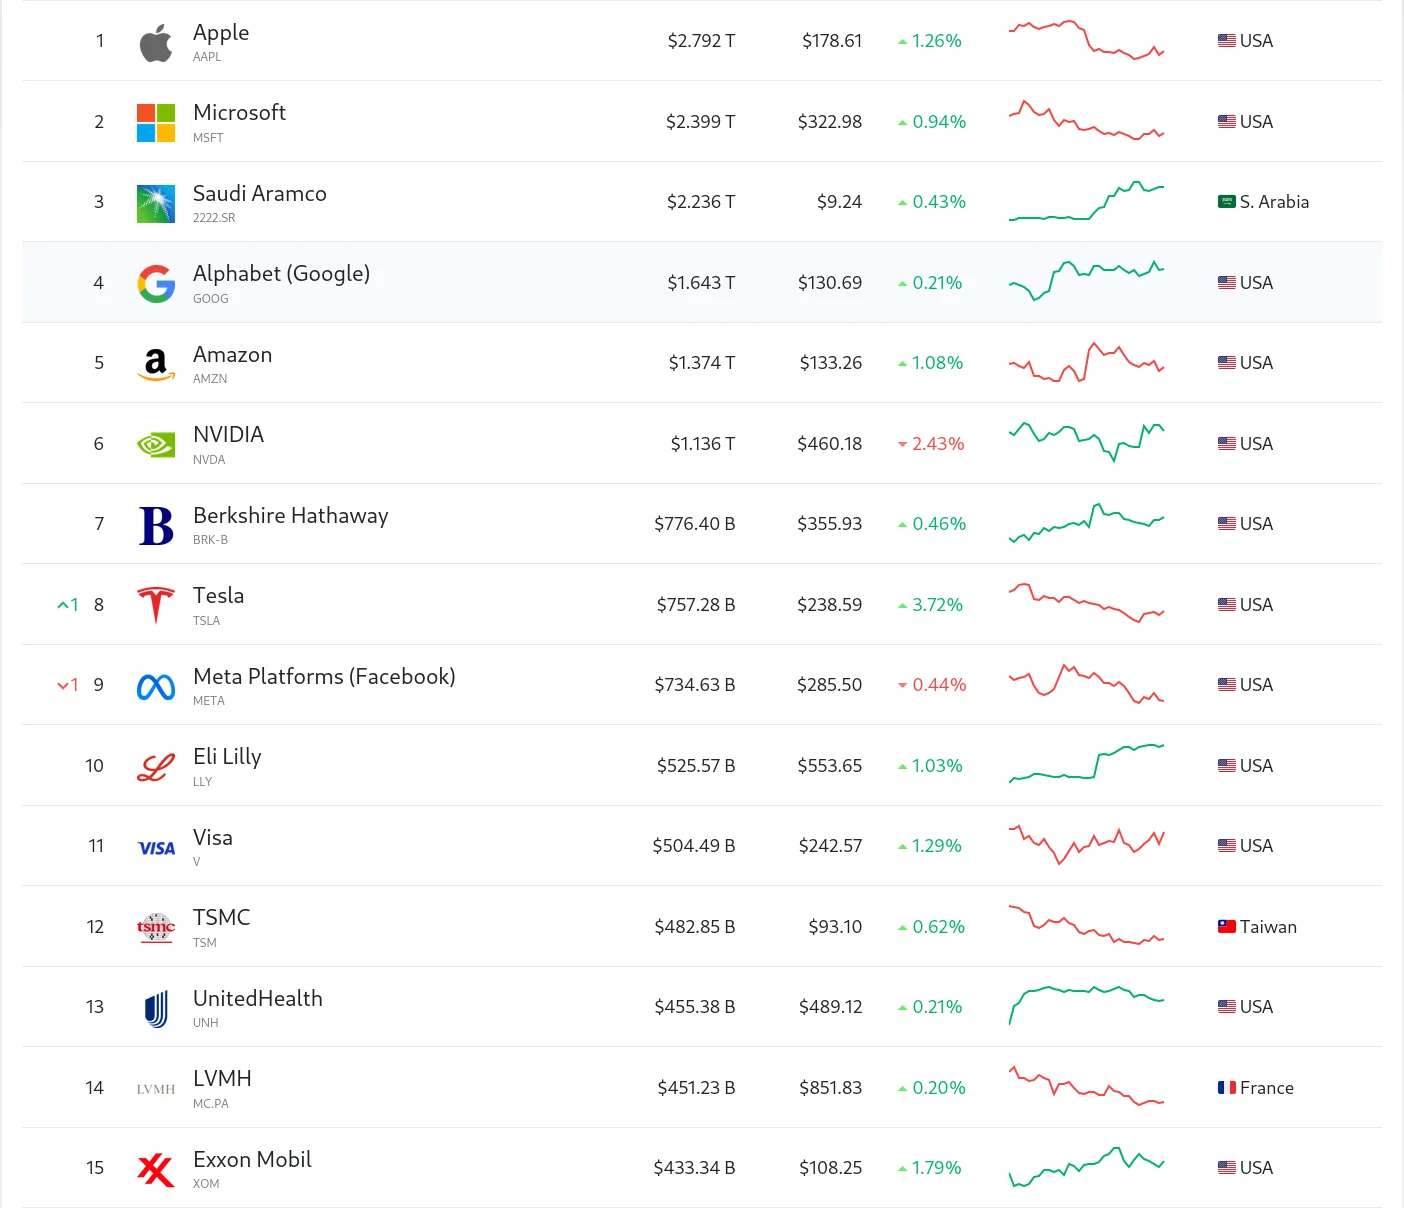1404x1208 pixels.
Task: Open the Saudi Aramco company page
Action: [260, 194]
